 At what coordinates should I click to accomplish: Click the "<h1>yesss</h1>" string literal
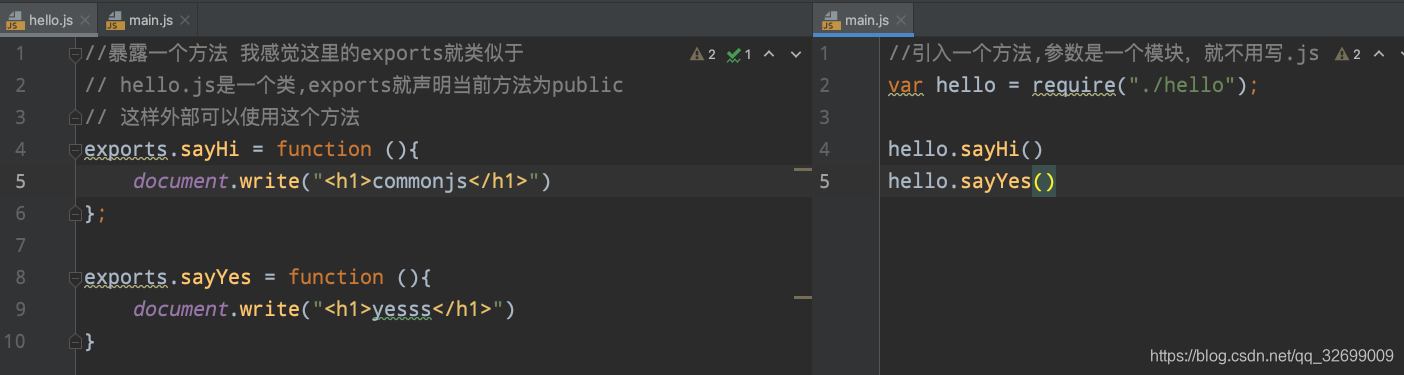409,309
